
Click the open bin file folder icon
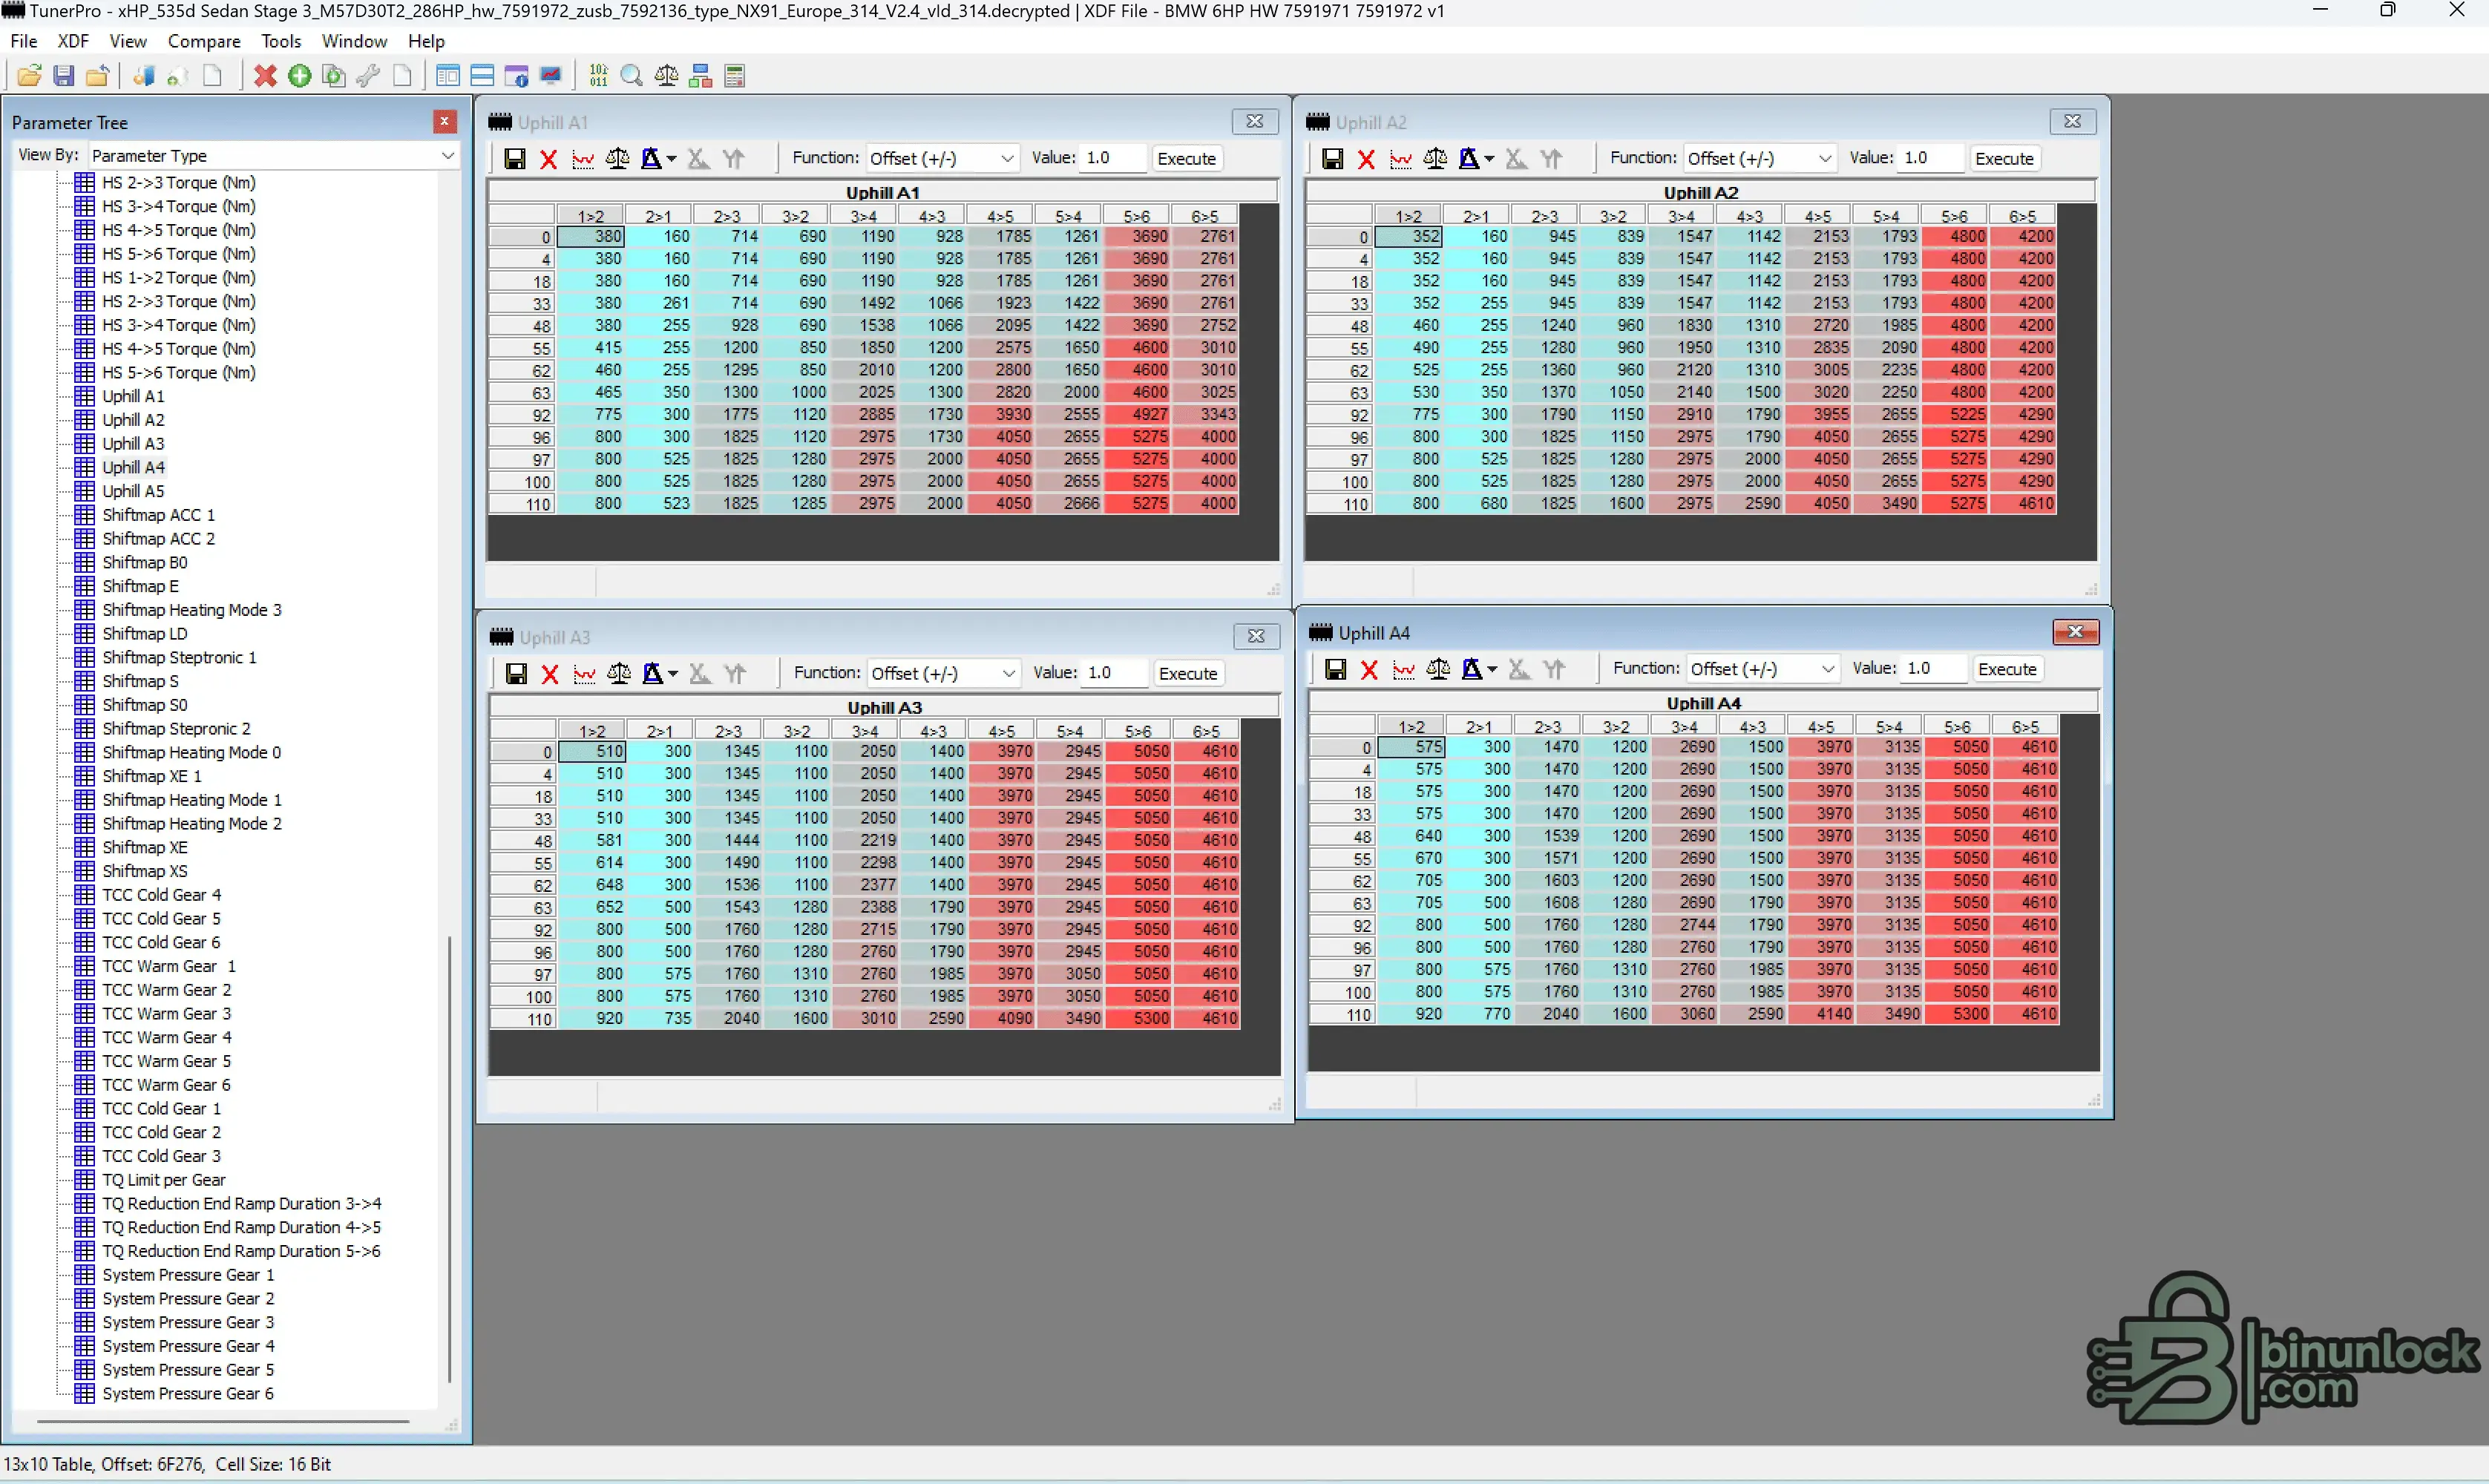coord(29,76)
